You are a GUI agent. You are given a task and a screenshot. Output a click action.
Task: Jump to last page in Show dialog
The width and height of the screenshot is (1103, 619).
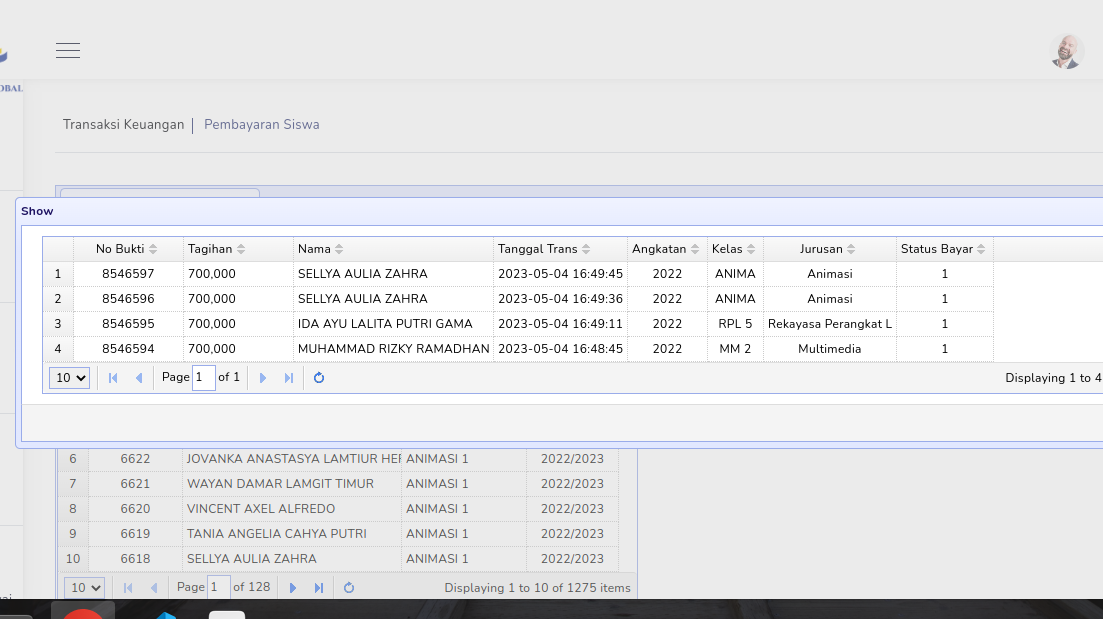coord(289,378)
